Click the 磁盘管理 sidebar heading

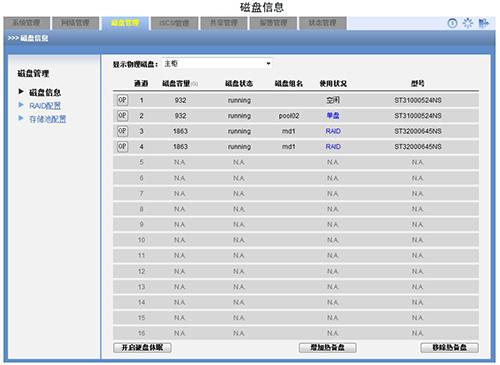33,73
